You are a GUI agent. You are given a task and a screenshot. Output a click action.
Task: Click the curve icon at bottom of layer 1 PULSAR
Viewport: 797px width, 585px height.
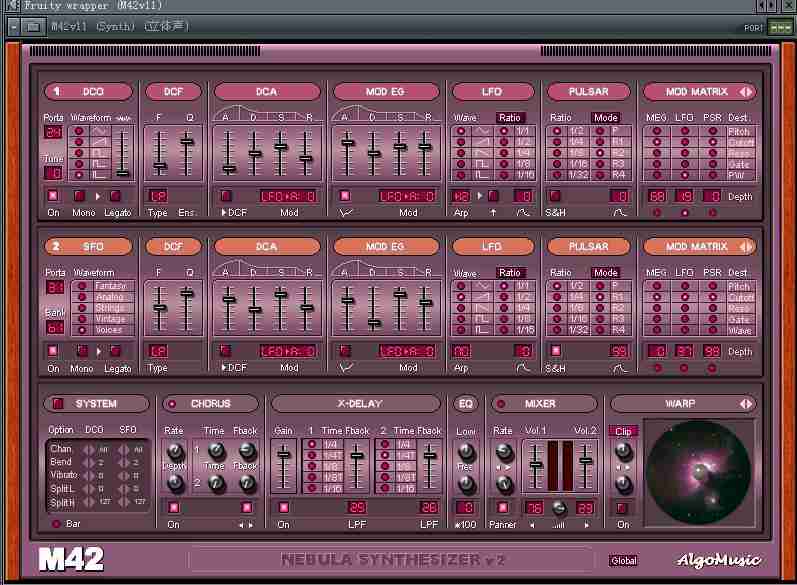tap(620, 212)
